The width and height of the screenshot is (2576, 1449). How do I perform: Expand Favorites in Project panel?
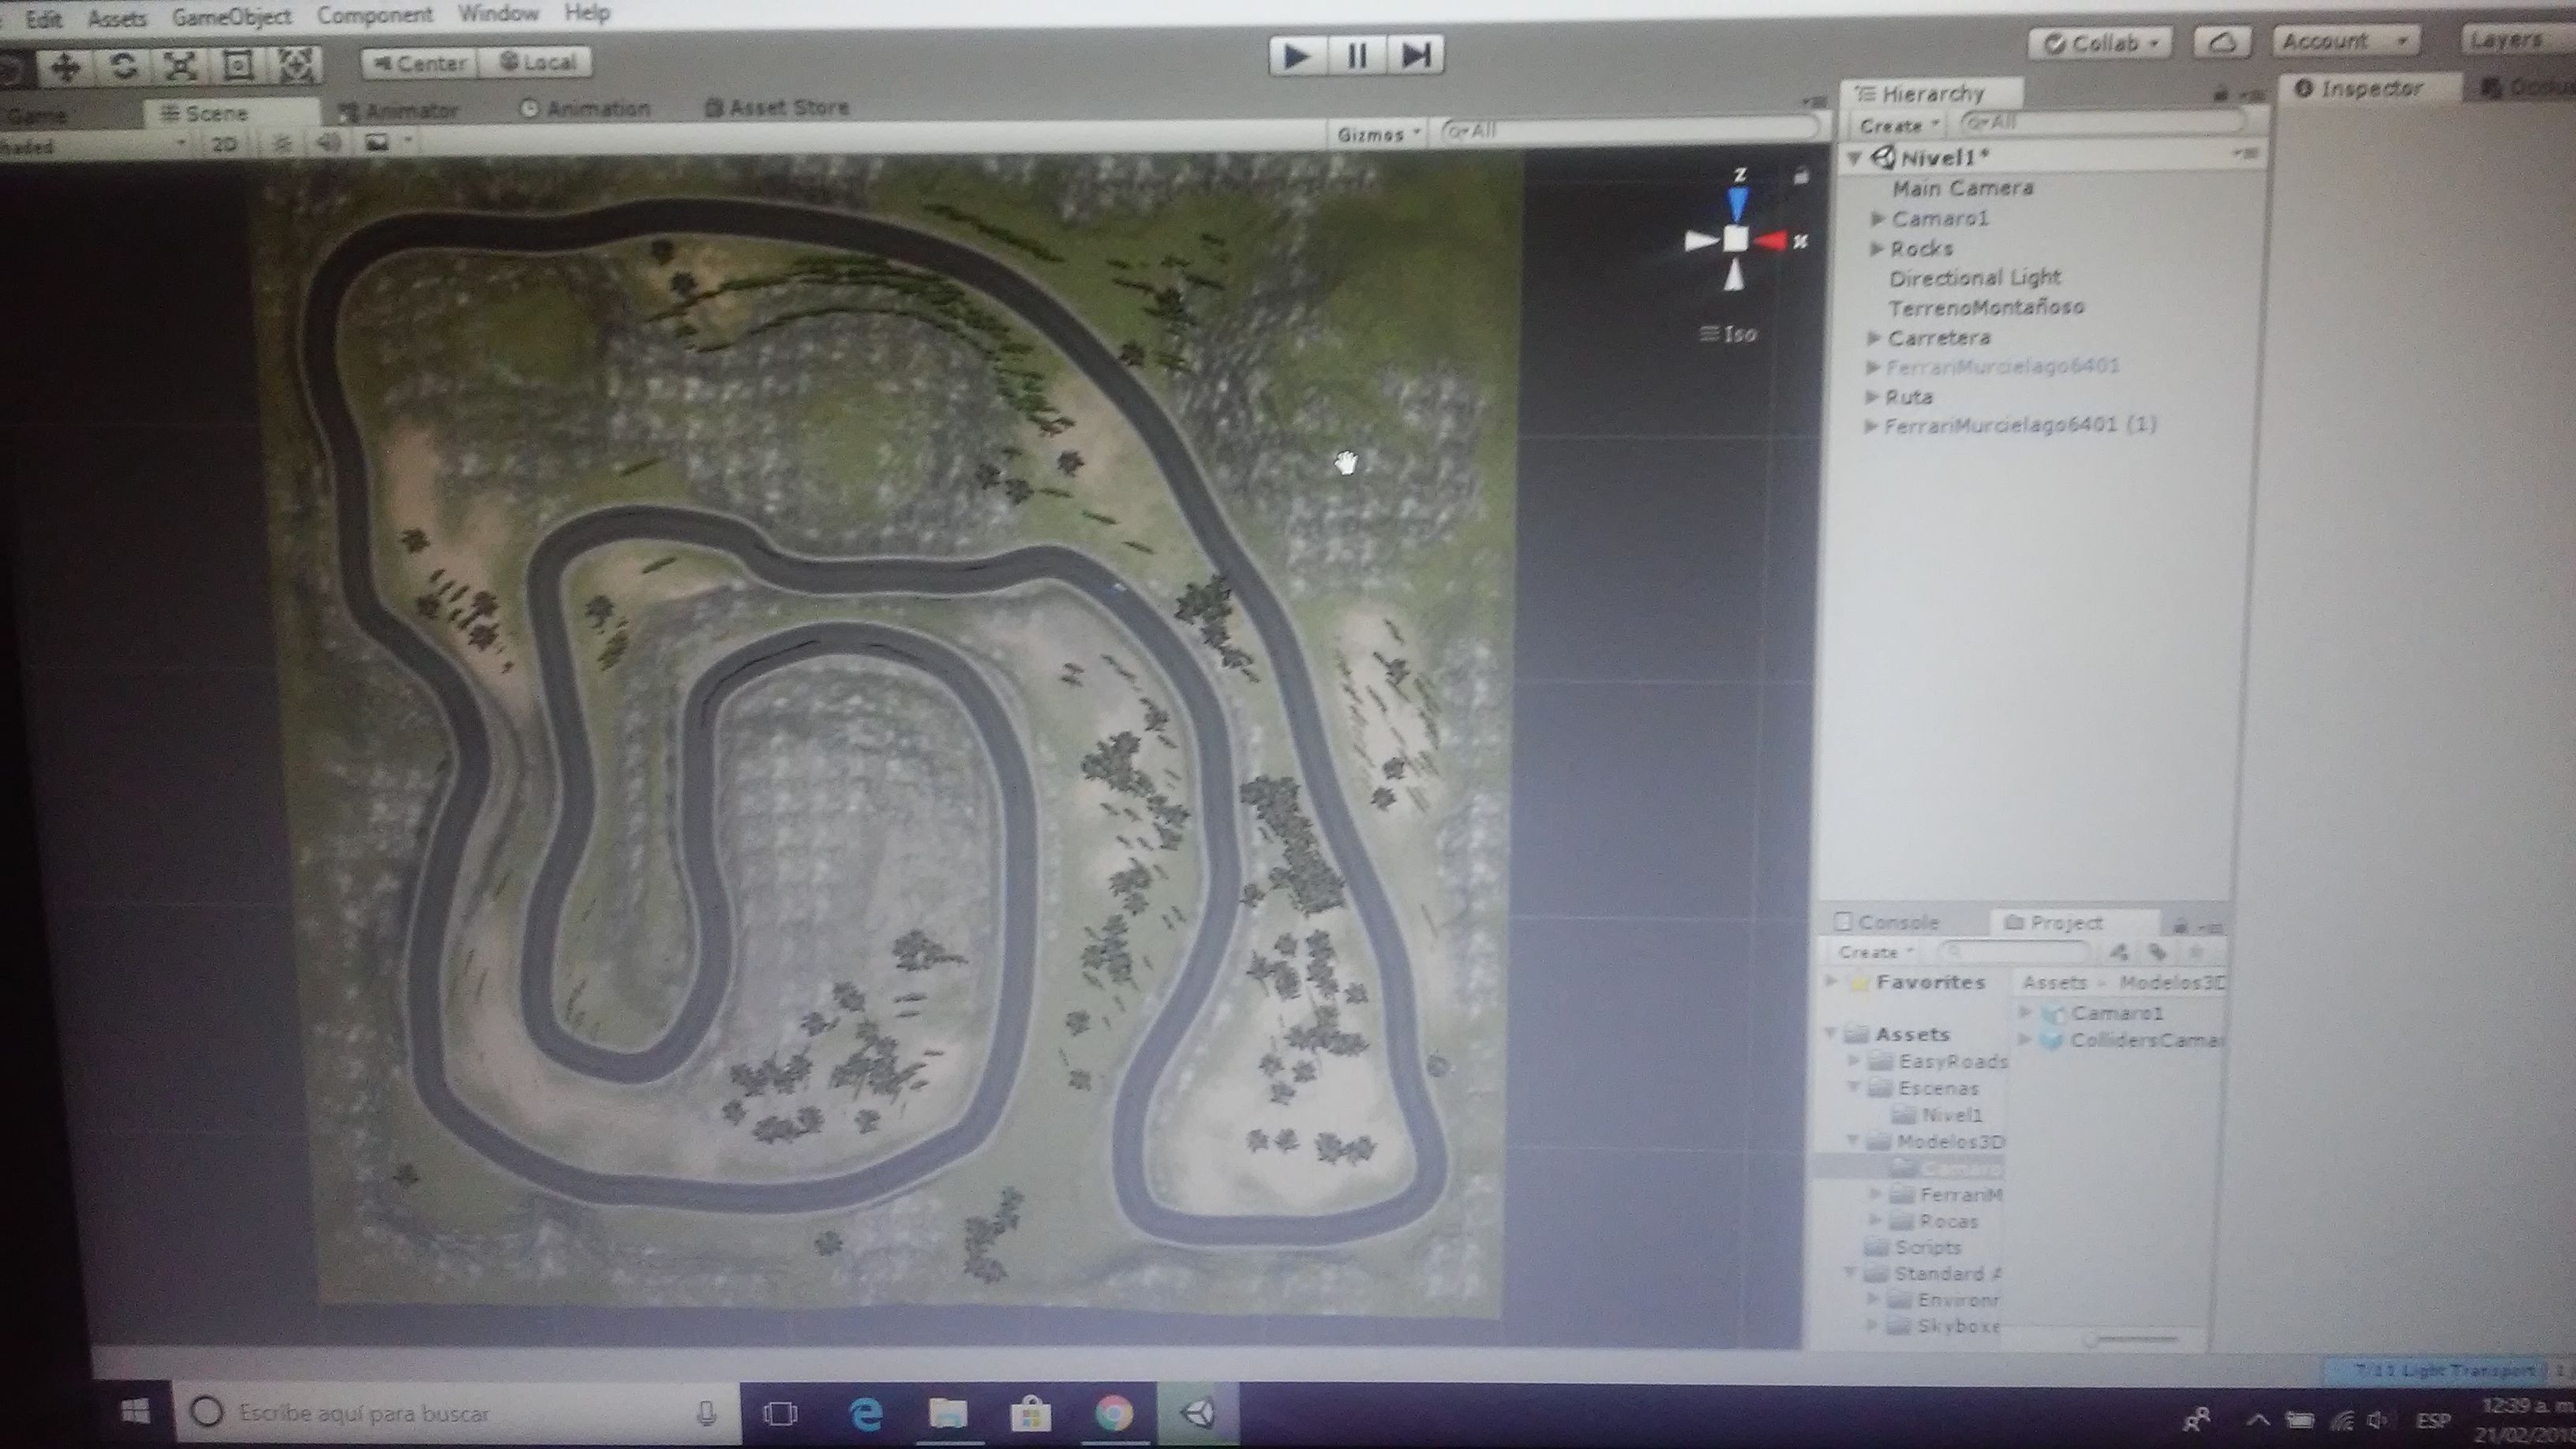point(1832,982)
